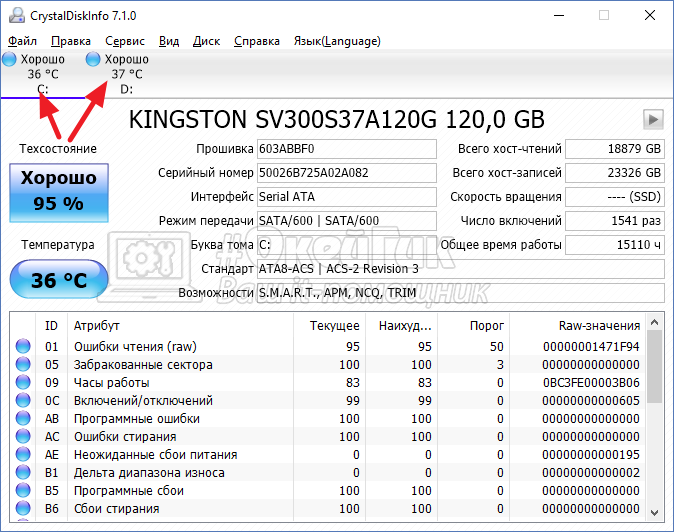Click the Возможности field S.M.A.R.T., APM, NCQ, TRIM
Viewport: 674px width, 532px height.
click(461, 293)
